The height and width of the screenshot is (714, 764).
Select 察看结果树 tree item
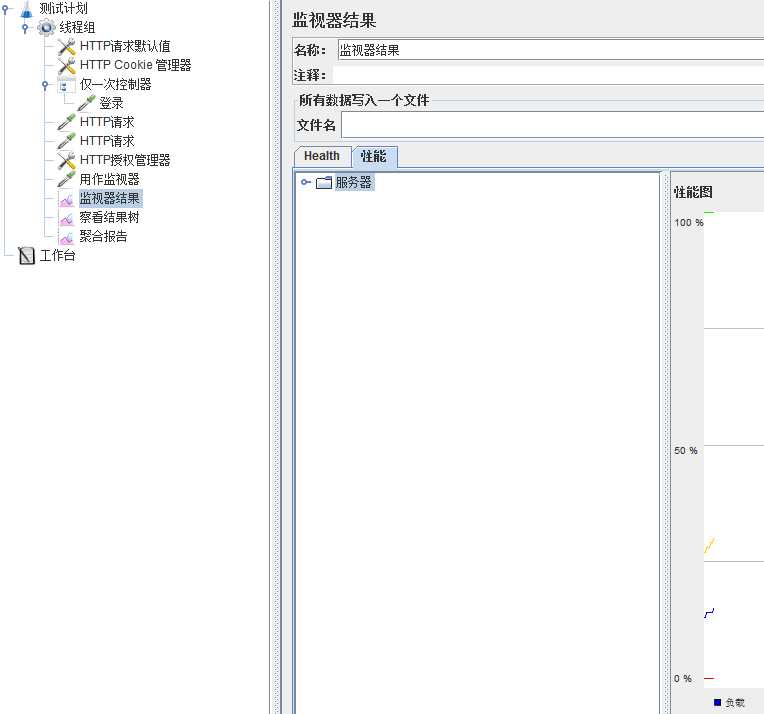(x=110, y=217)
